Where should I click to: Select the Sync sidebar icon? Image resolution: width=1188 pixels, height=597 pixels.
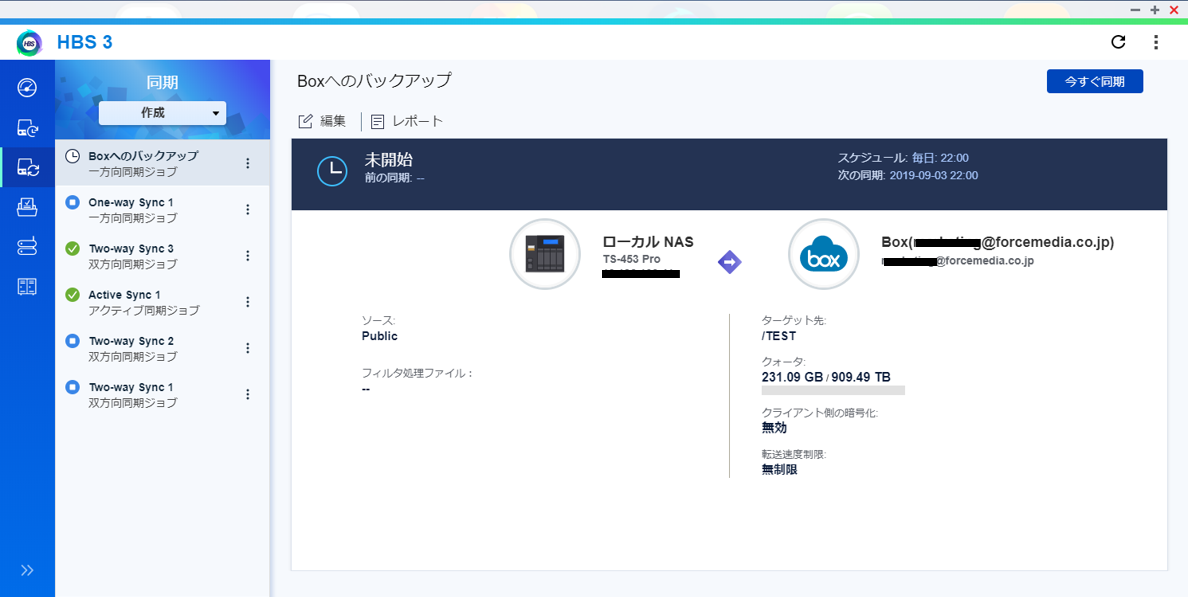click(x=27, y=167)
